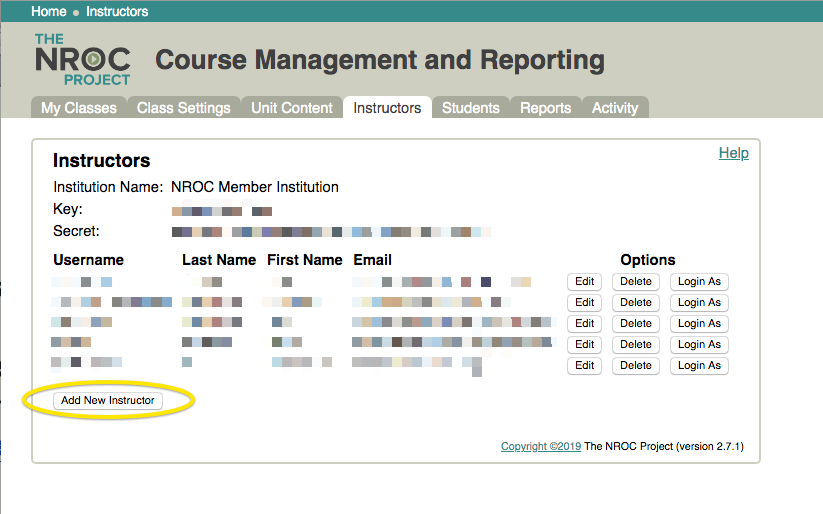Delete the fifth instructor in the list
823x514 pixels.
pyautogui.click(x=636, y=365)
